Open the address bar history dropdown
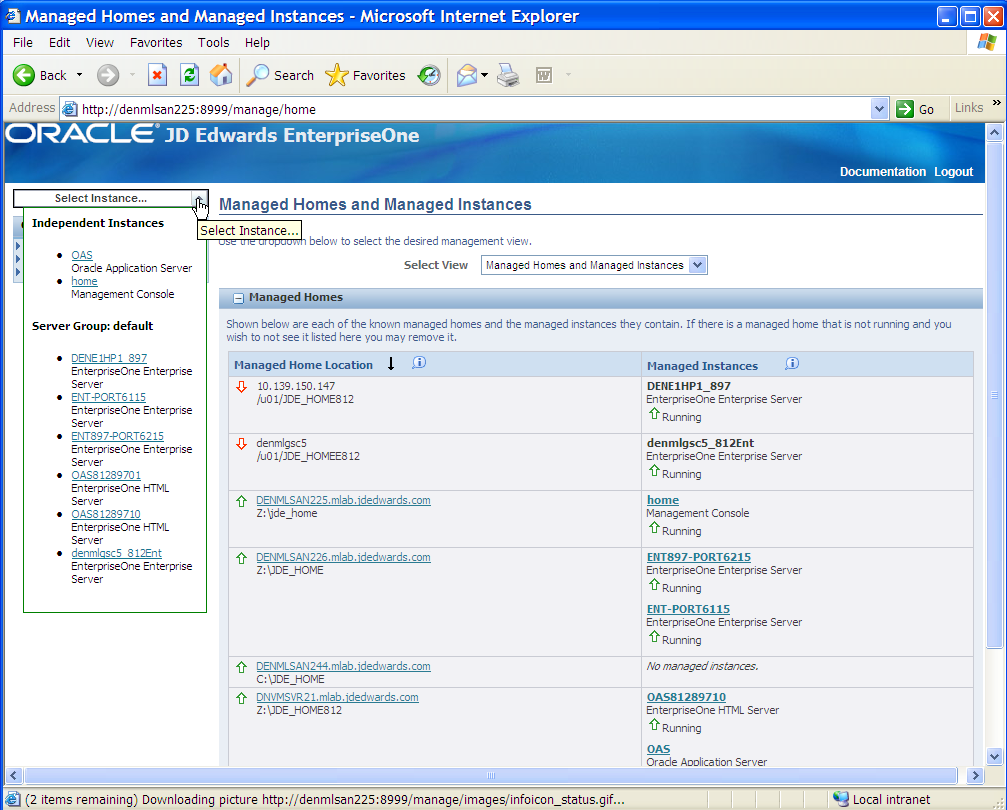The width and height of the screenshot is (1007, 810). 879,109
